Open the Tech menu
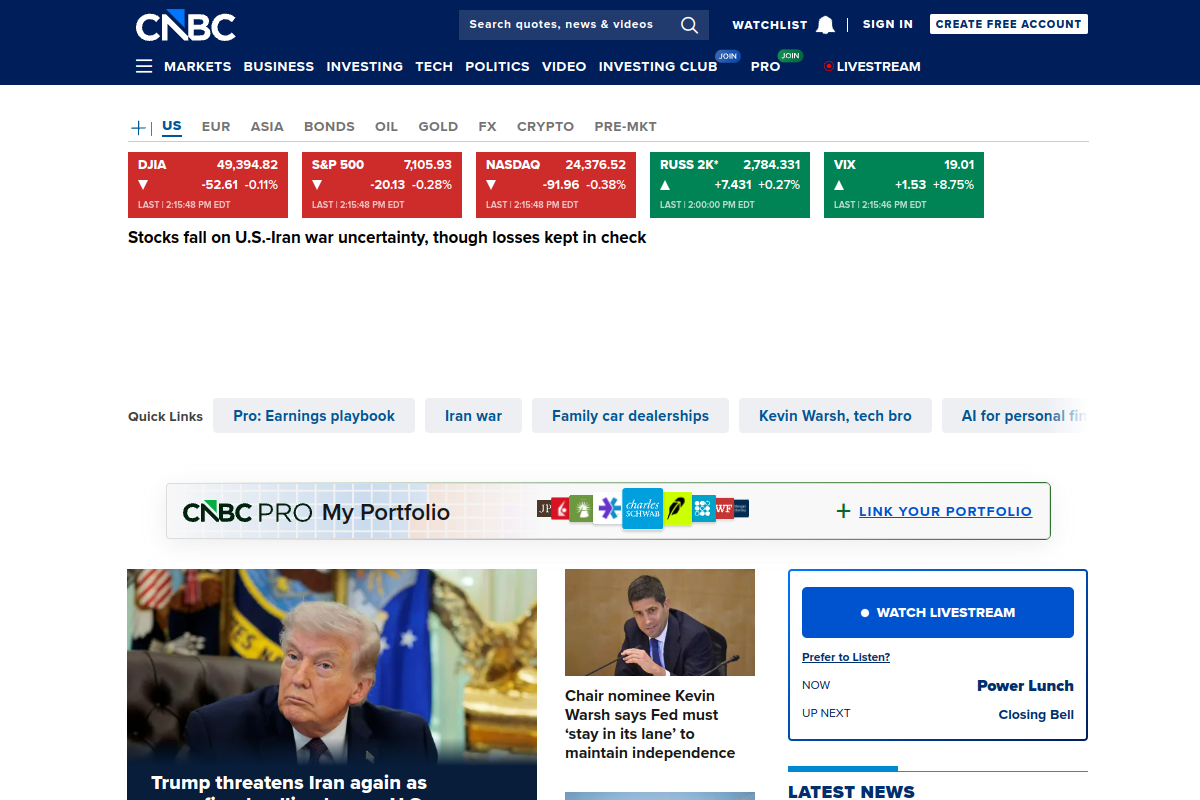 click(x=434, y=67)
